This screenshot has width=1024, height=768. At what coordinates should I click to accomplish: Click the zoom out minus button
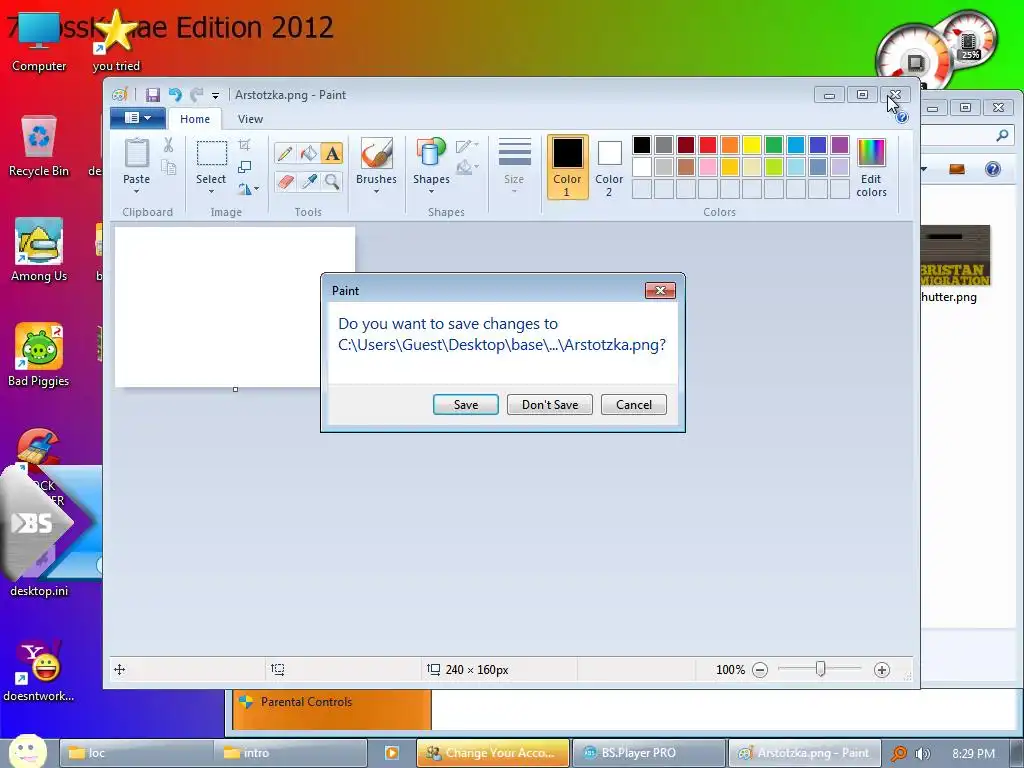coord(760,670)
